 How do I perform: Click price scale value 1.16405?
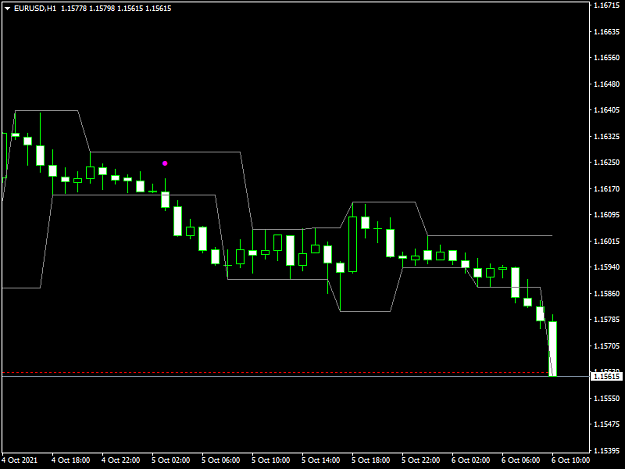pyautogui.click(x=607, y=110)
